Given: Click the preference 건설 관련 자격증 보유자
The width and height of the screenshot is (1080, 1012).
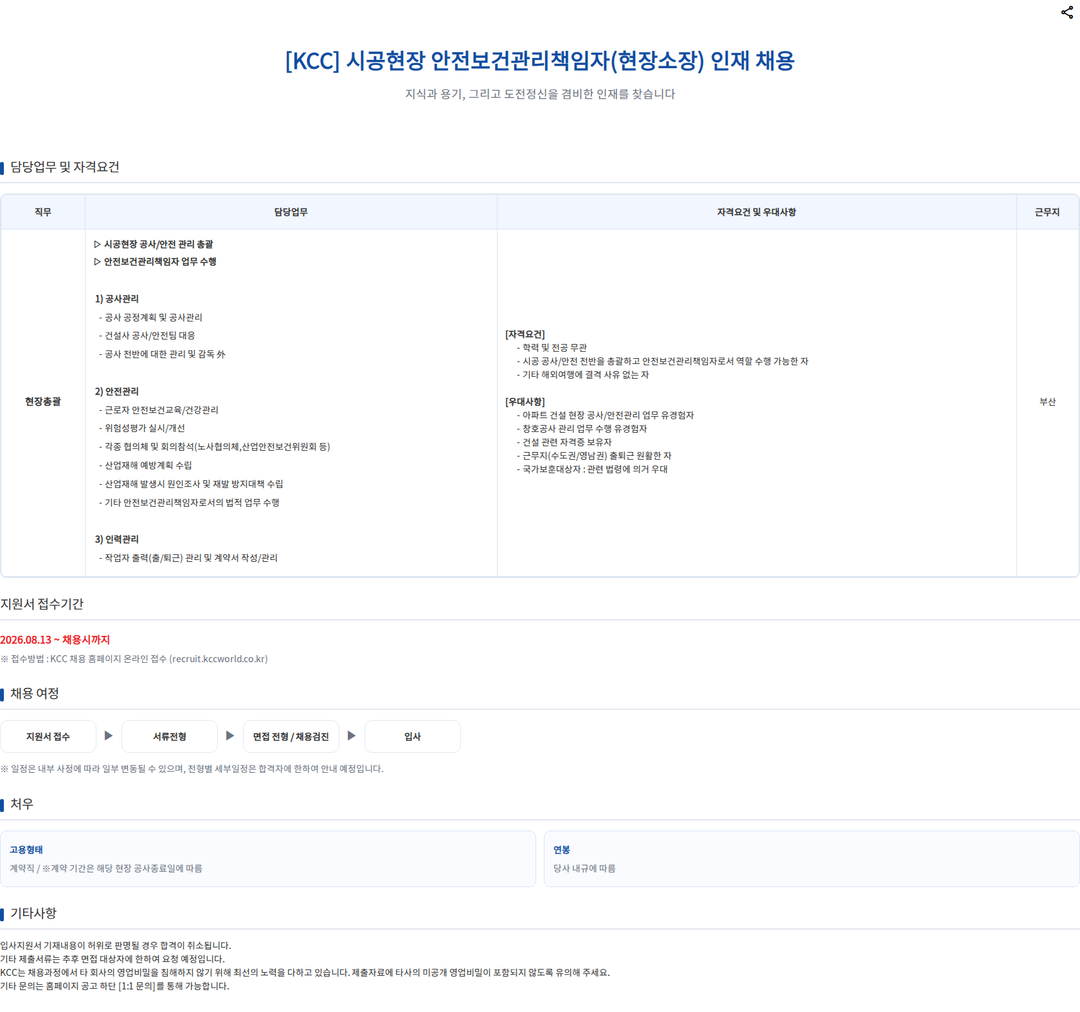Looking at the screenshot, I should tap(564, 442).
